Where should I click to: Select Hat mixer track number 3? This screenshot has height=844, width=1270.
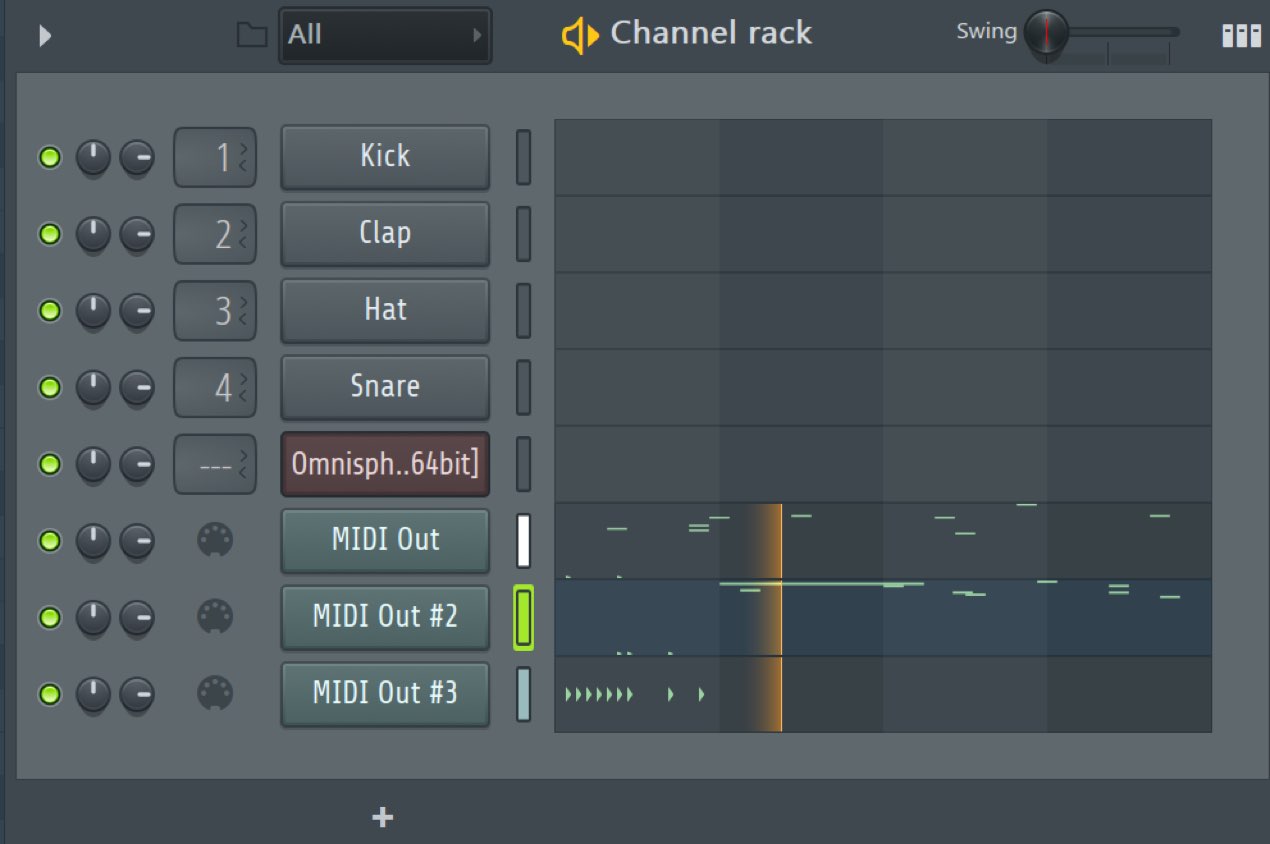215,311
